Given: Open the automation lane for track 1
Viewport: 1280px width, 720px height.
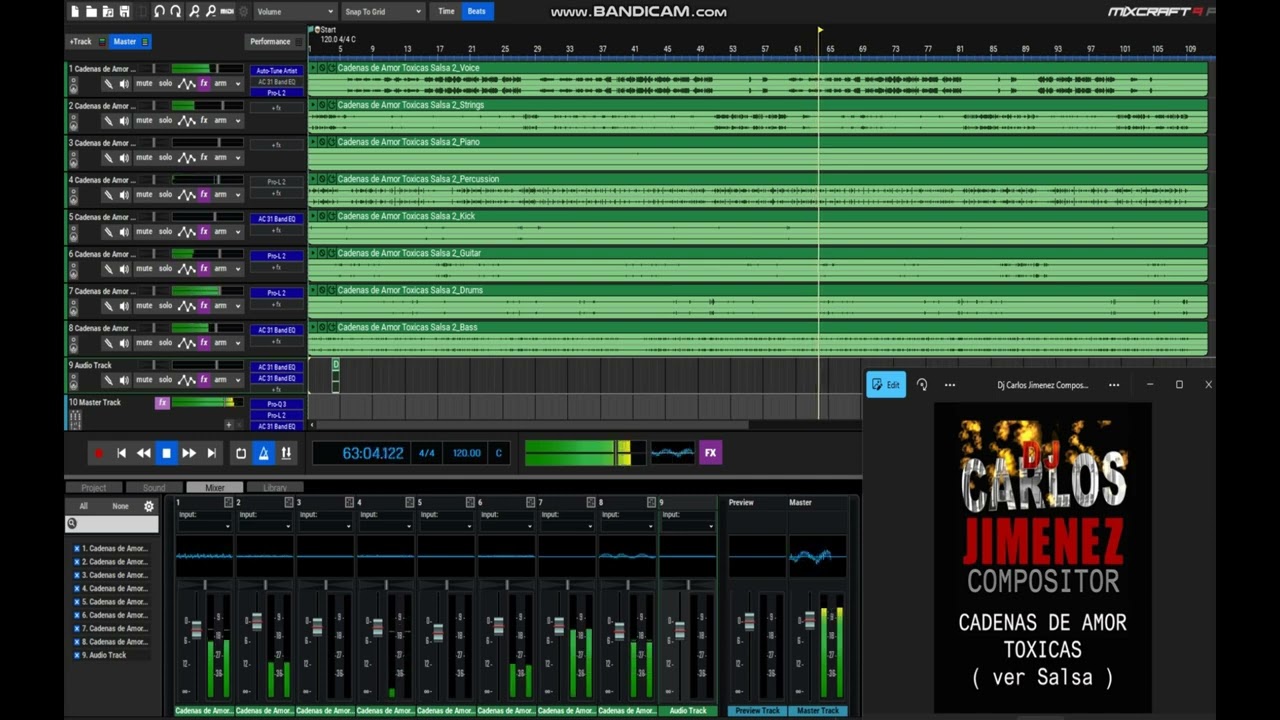Looking at the screenshot, I should [x=186, y=84].
